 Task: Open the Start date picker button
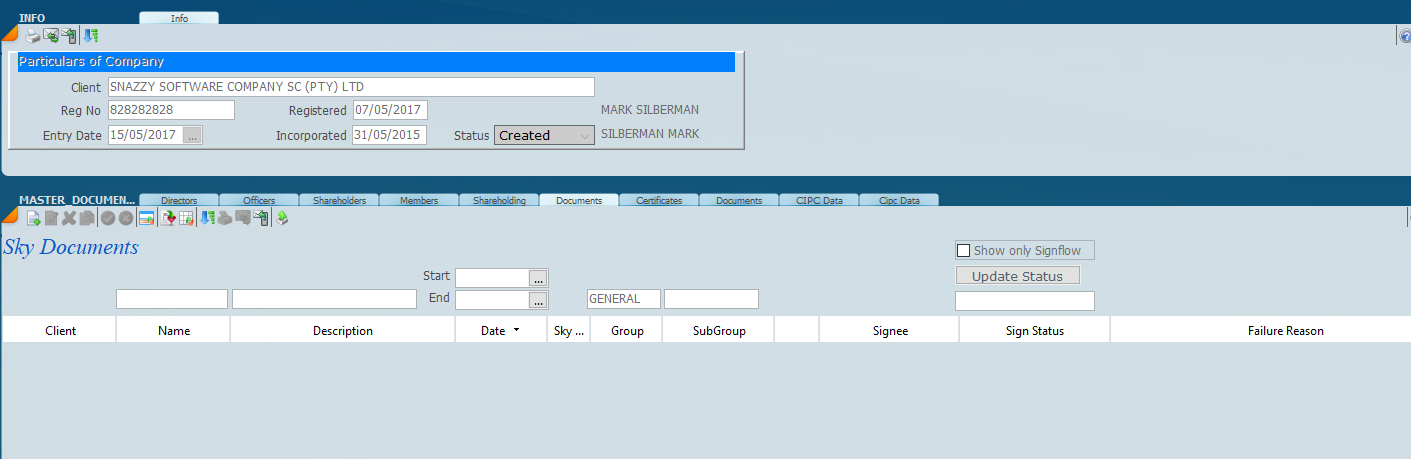coord(539,278)
